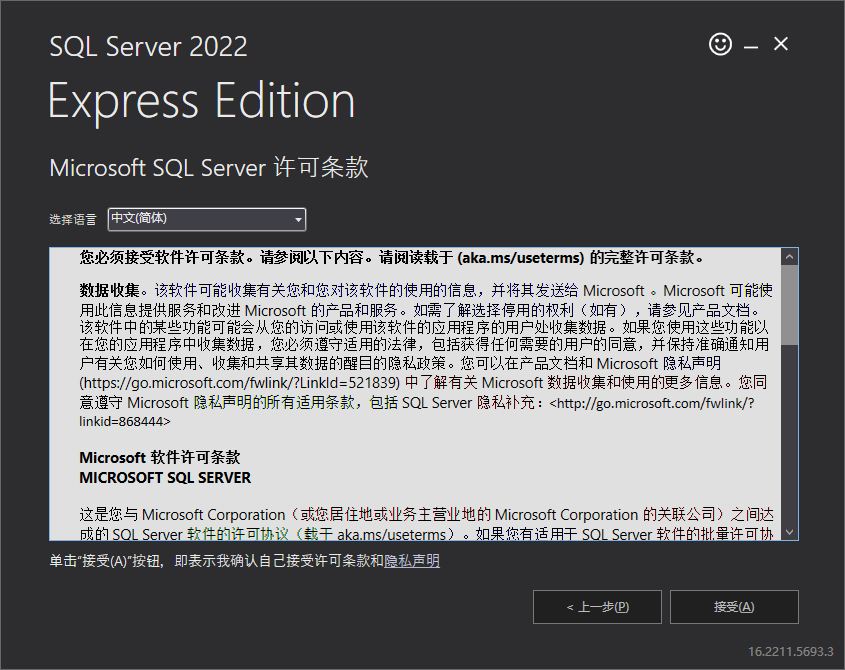Close the SQL Server installer window
The height and width of the screenshot is (670, 845).
point(780,44)
